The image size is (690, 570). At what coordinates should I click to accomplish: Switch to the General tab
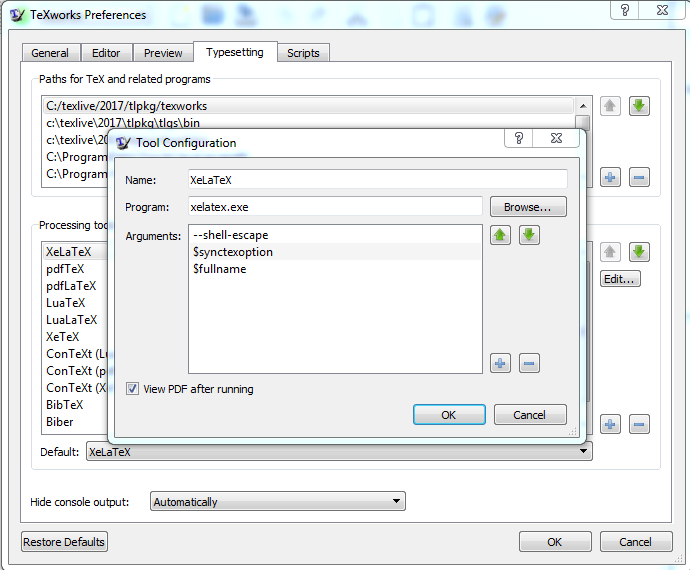50,53
